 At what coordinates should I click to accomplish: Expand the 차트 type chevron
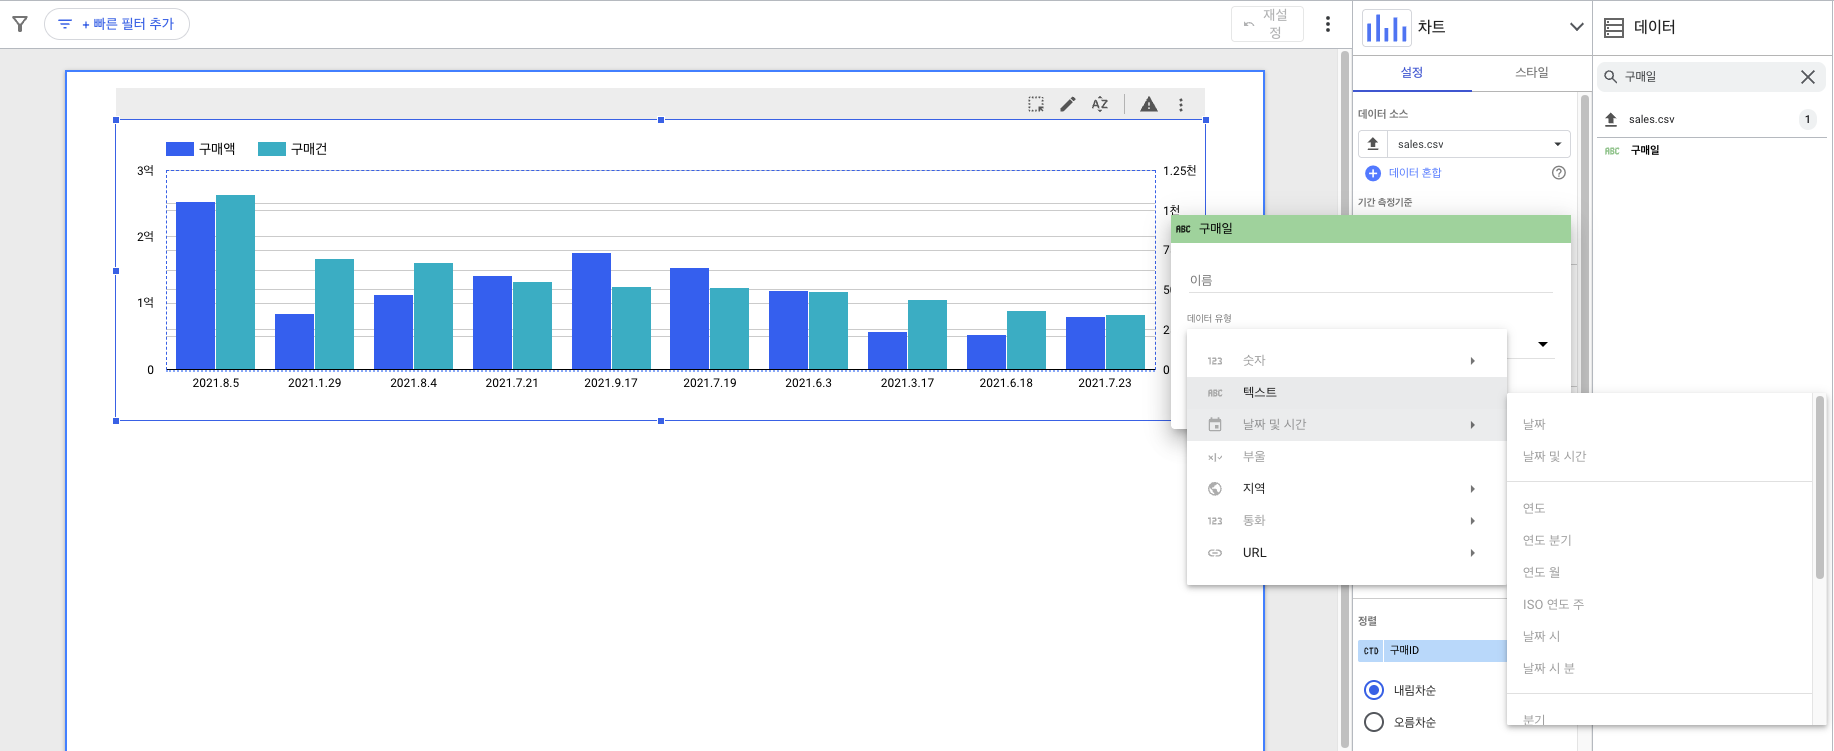tap(1576, 27)
